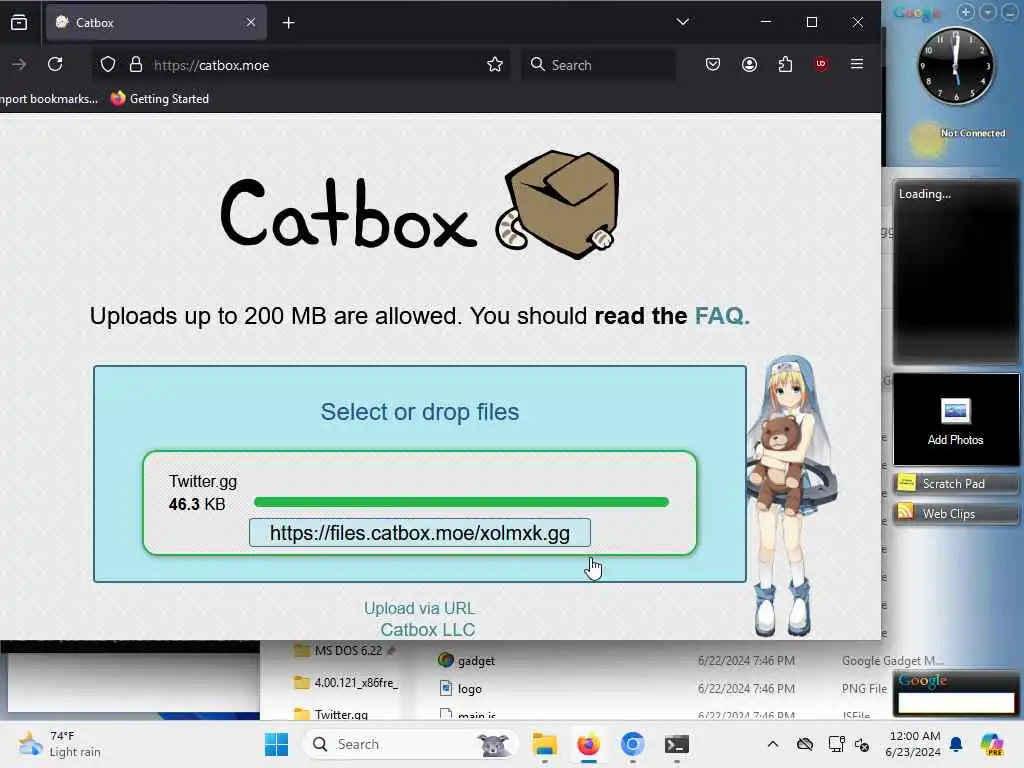The height and width of the screenshot is (768, 1024).
Task: Open the Upload via URL link
Action: click(419, 608)
